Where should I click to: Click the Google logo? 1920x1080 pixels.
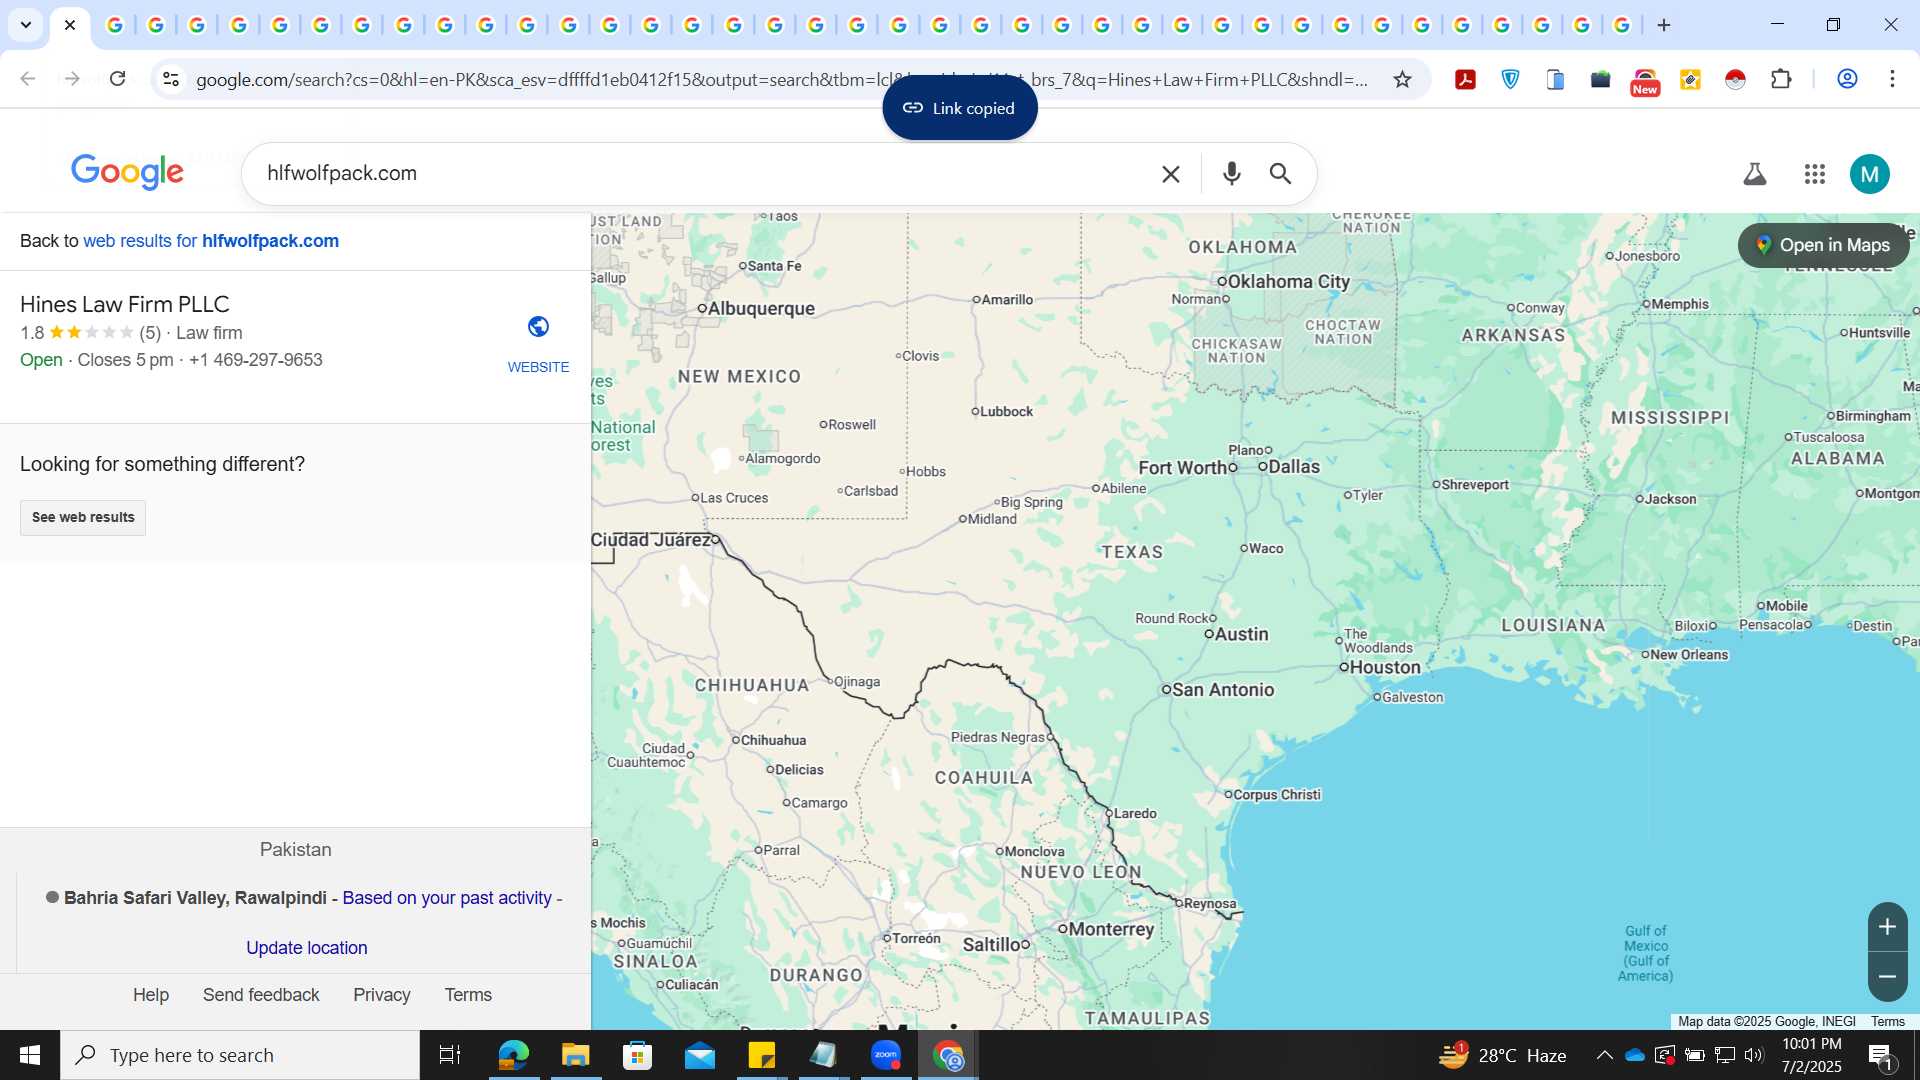tap(127, 172)
